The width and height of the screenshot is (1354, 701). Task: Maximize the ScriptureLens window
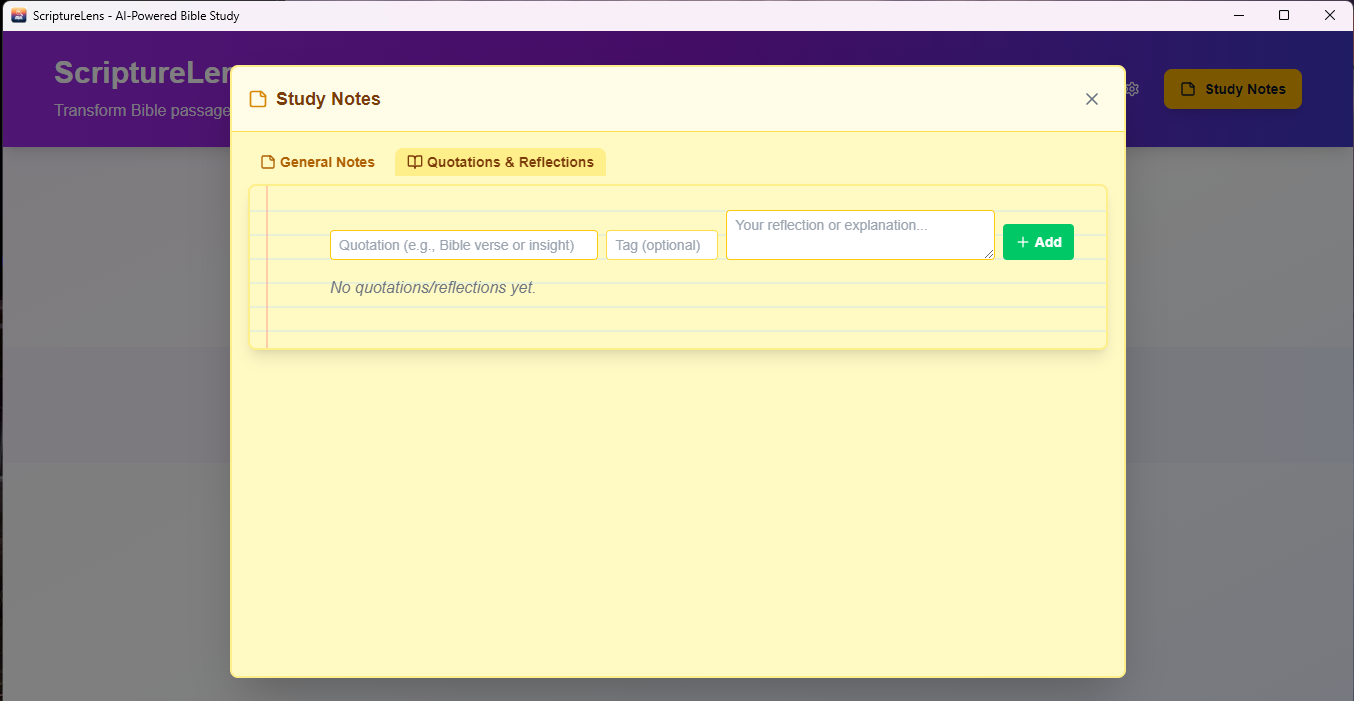(1284, 15)
